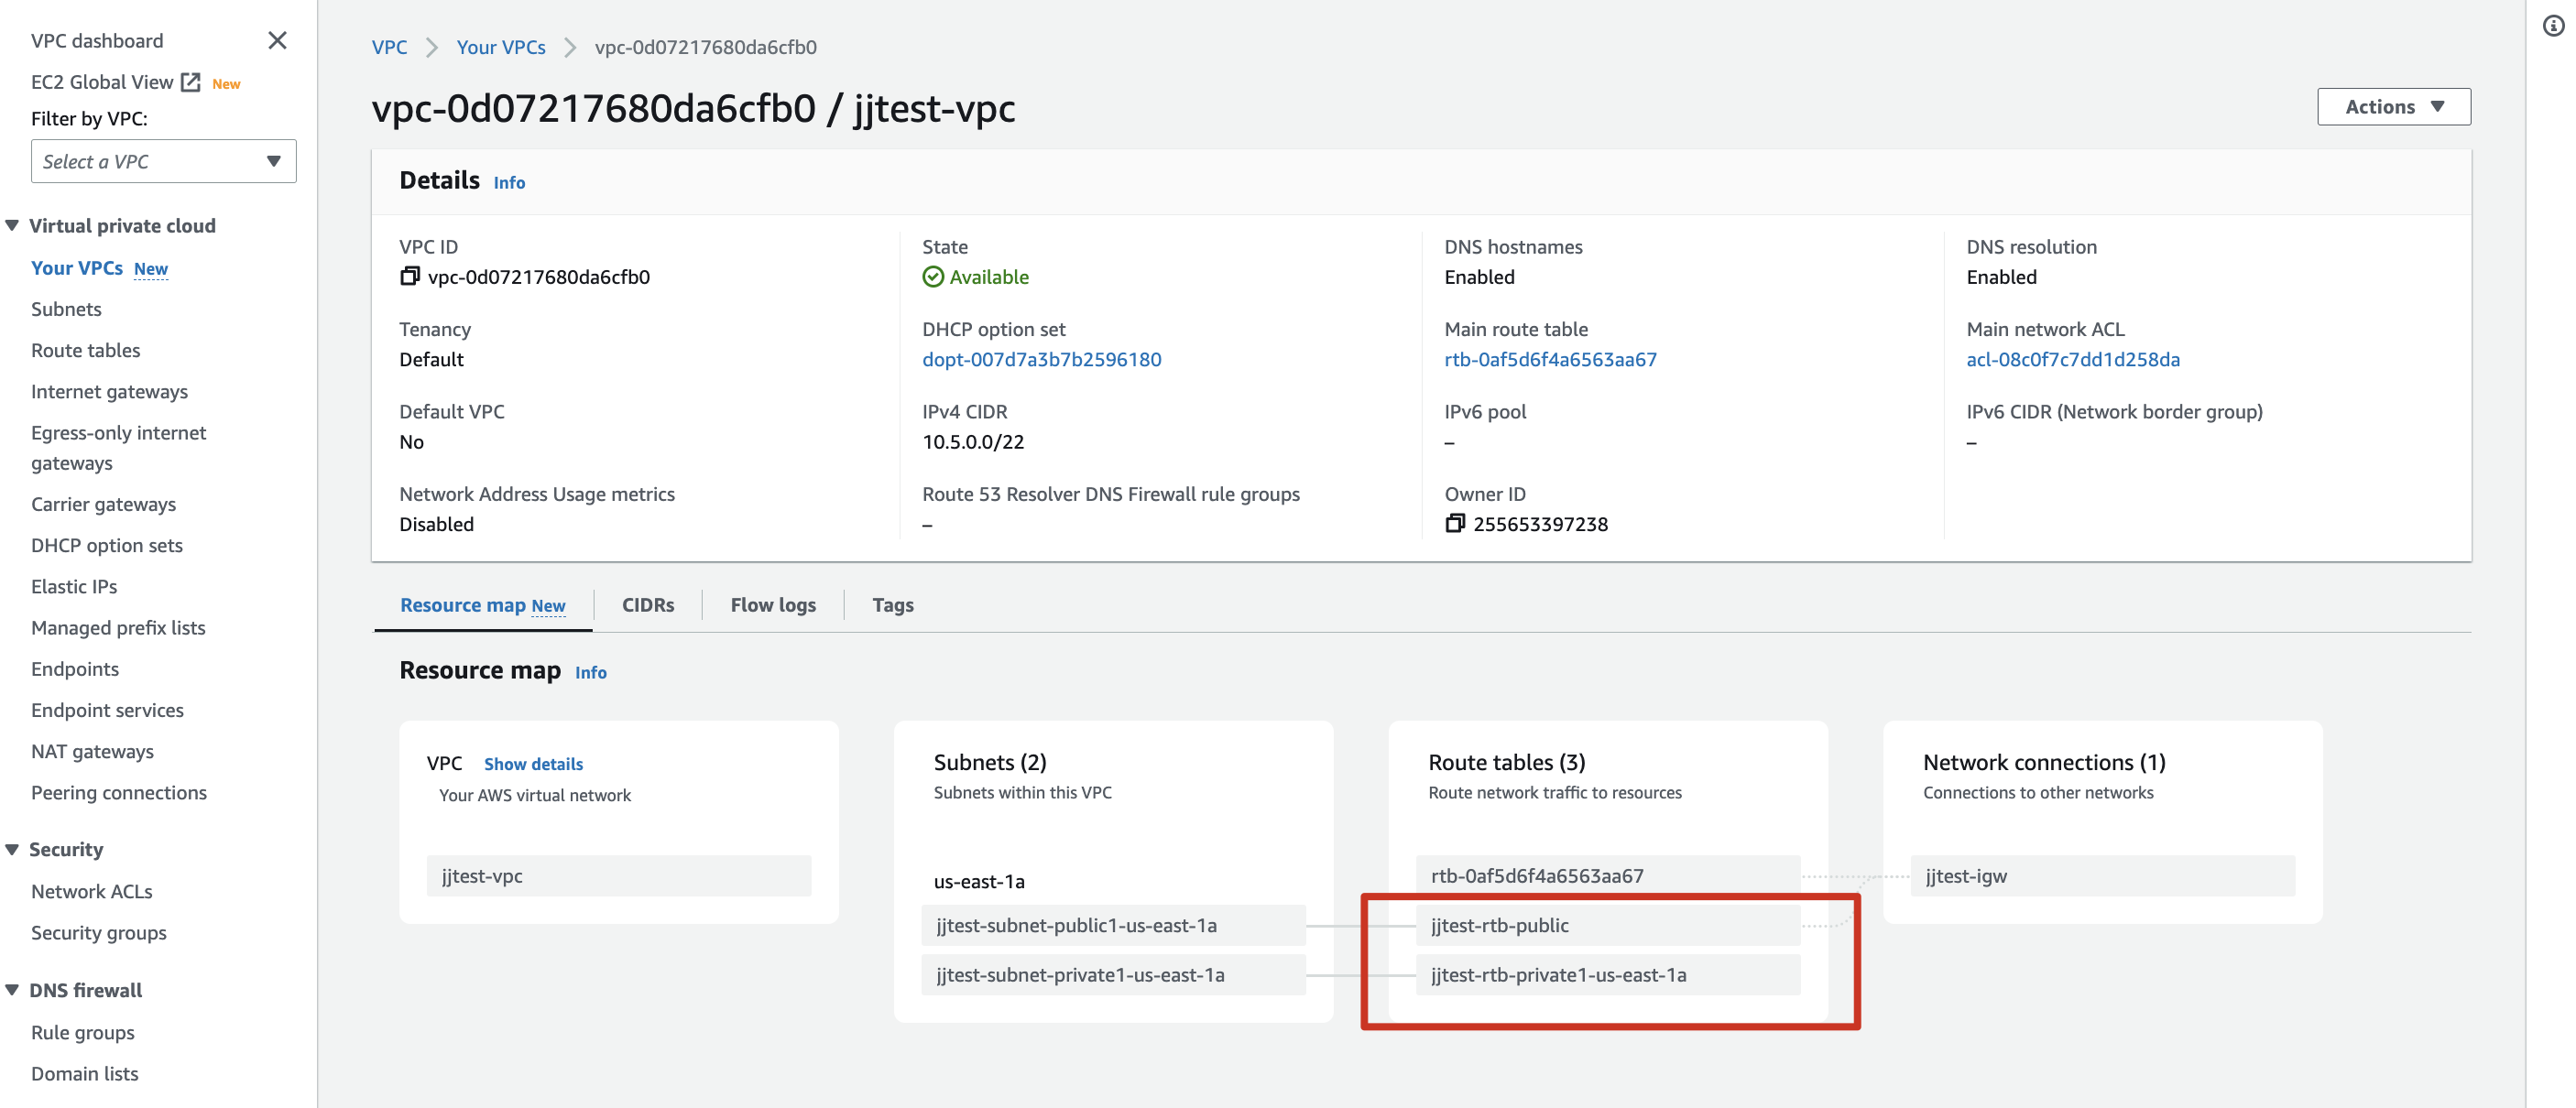Select jjtest-subnet-public1-us-east-1a node
2576x1108 pixels.
coord(1113,925)
